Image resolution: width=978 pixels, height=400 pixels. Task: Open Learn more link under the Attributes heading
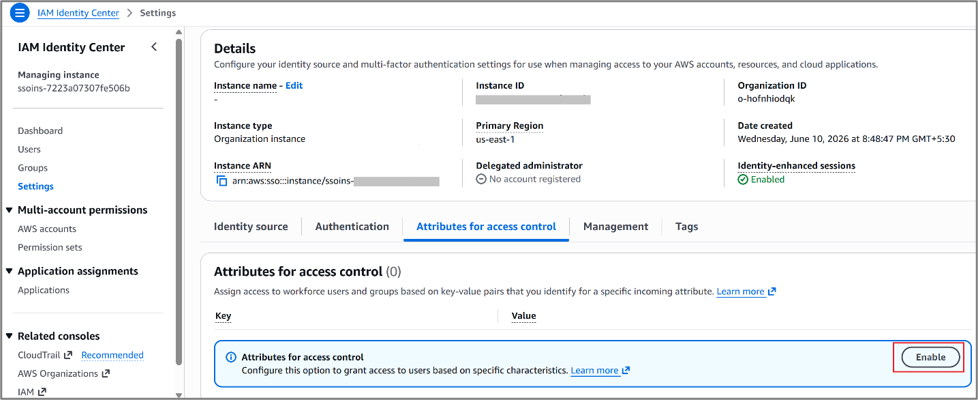(746, 291)
